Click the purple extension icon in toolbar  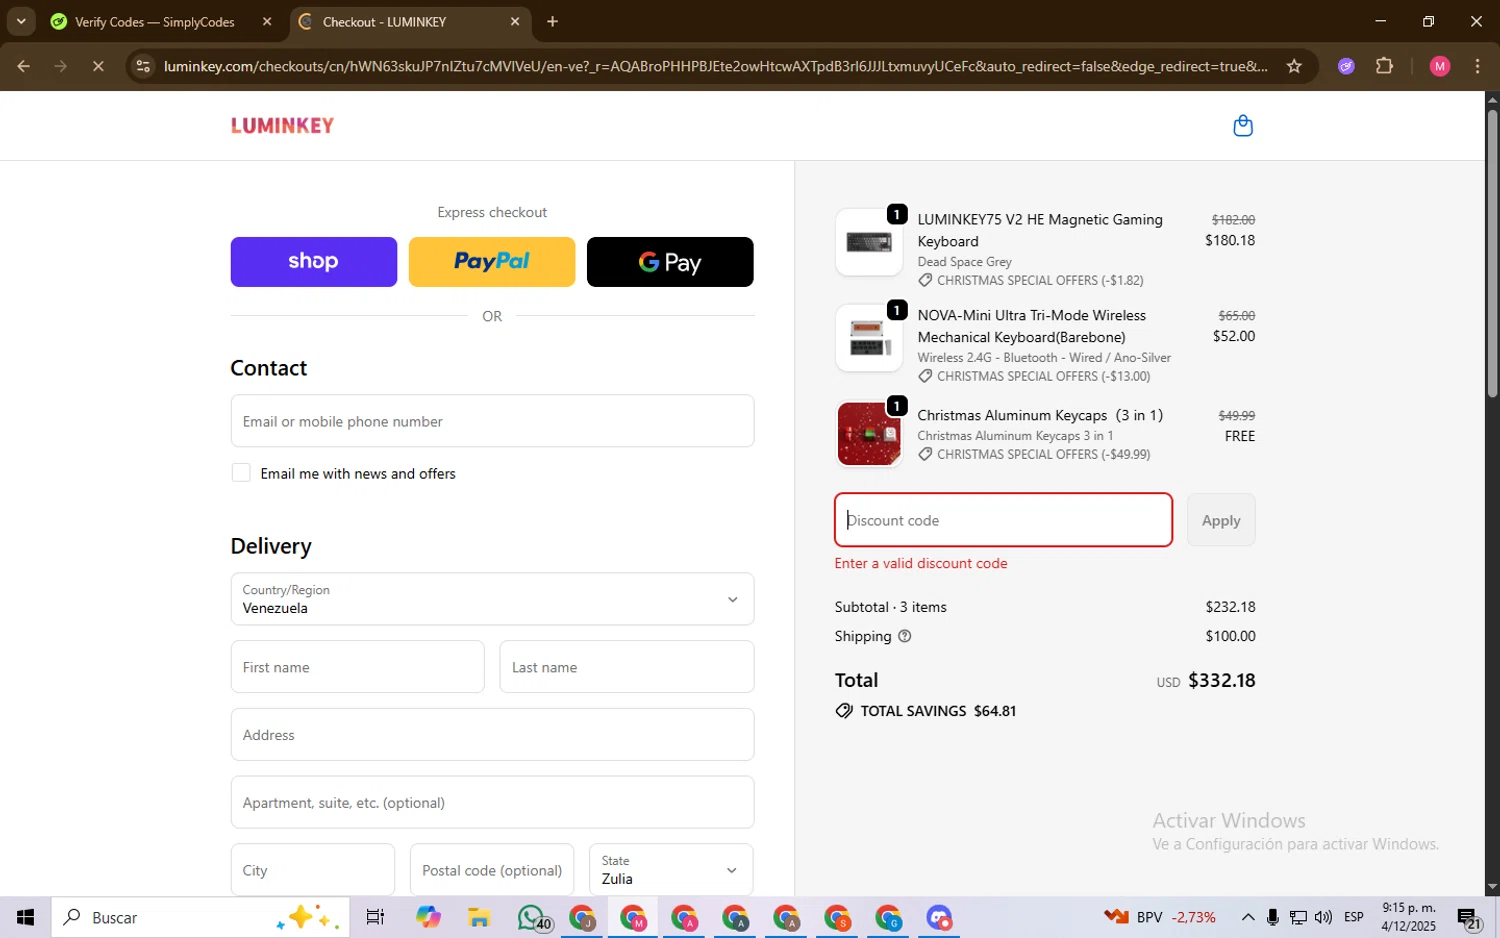tap(1346, 66)
